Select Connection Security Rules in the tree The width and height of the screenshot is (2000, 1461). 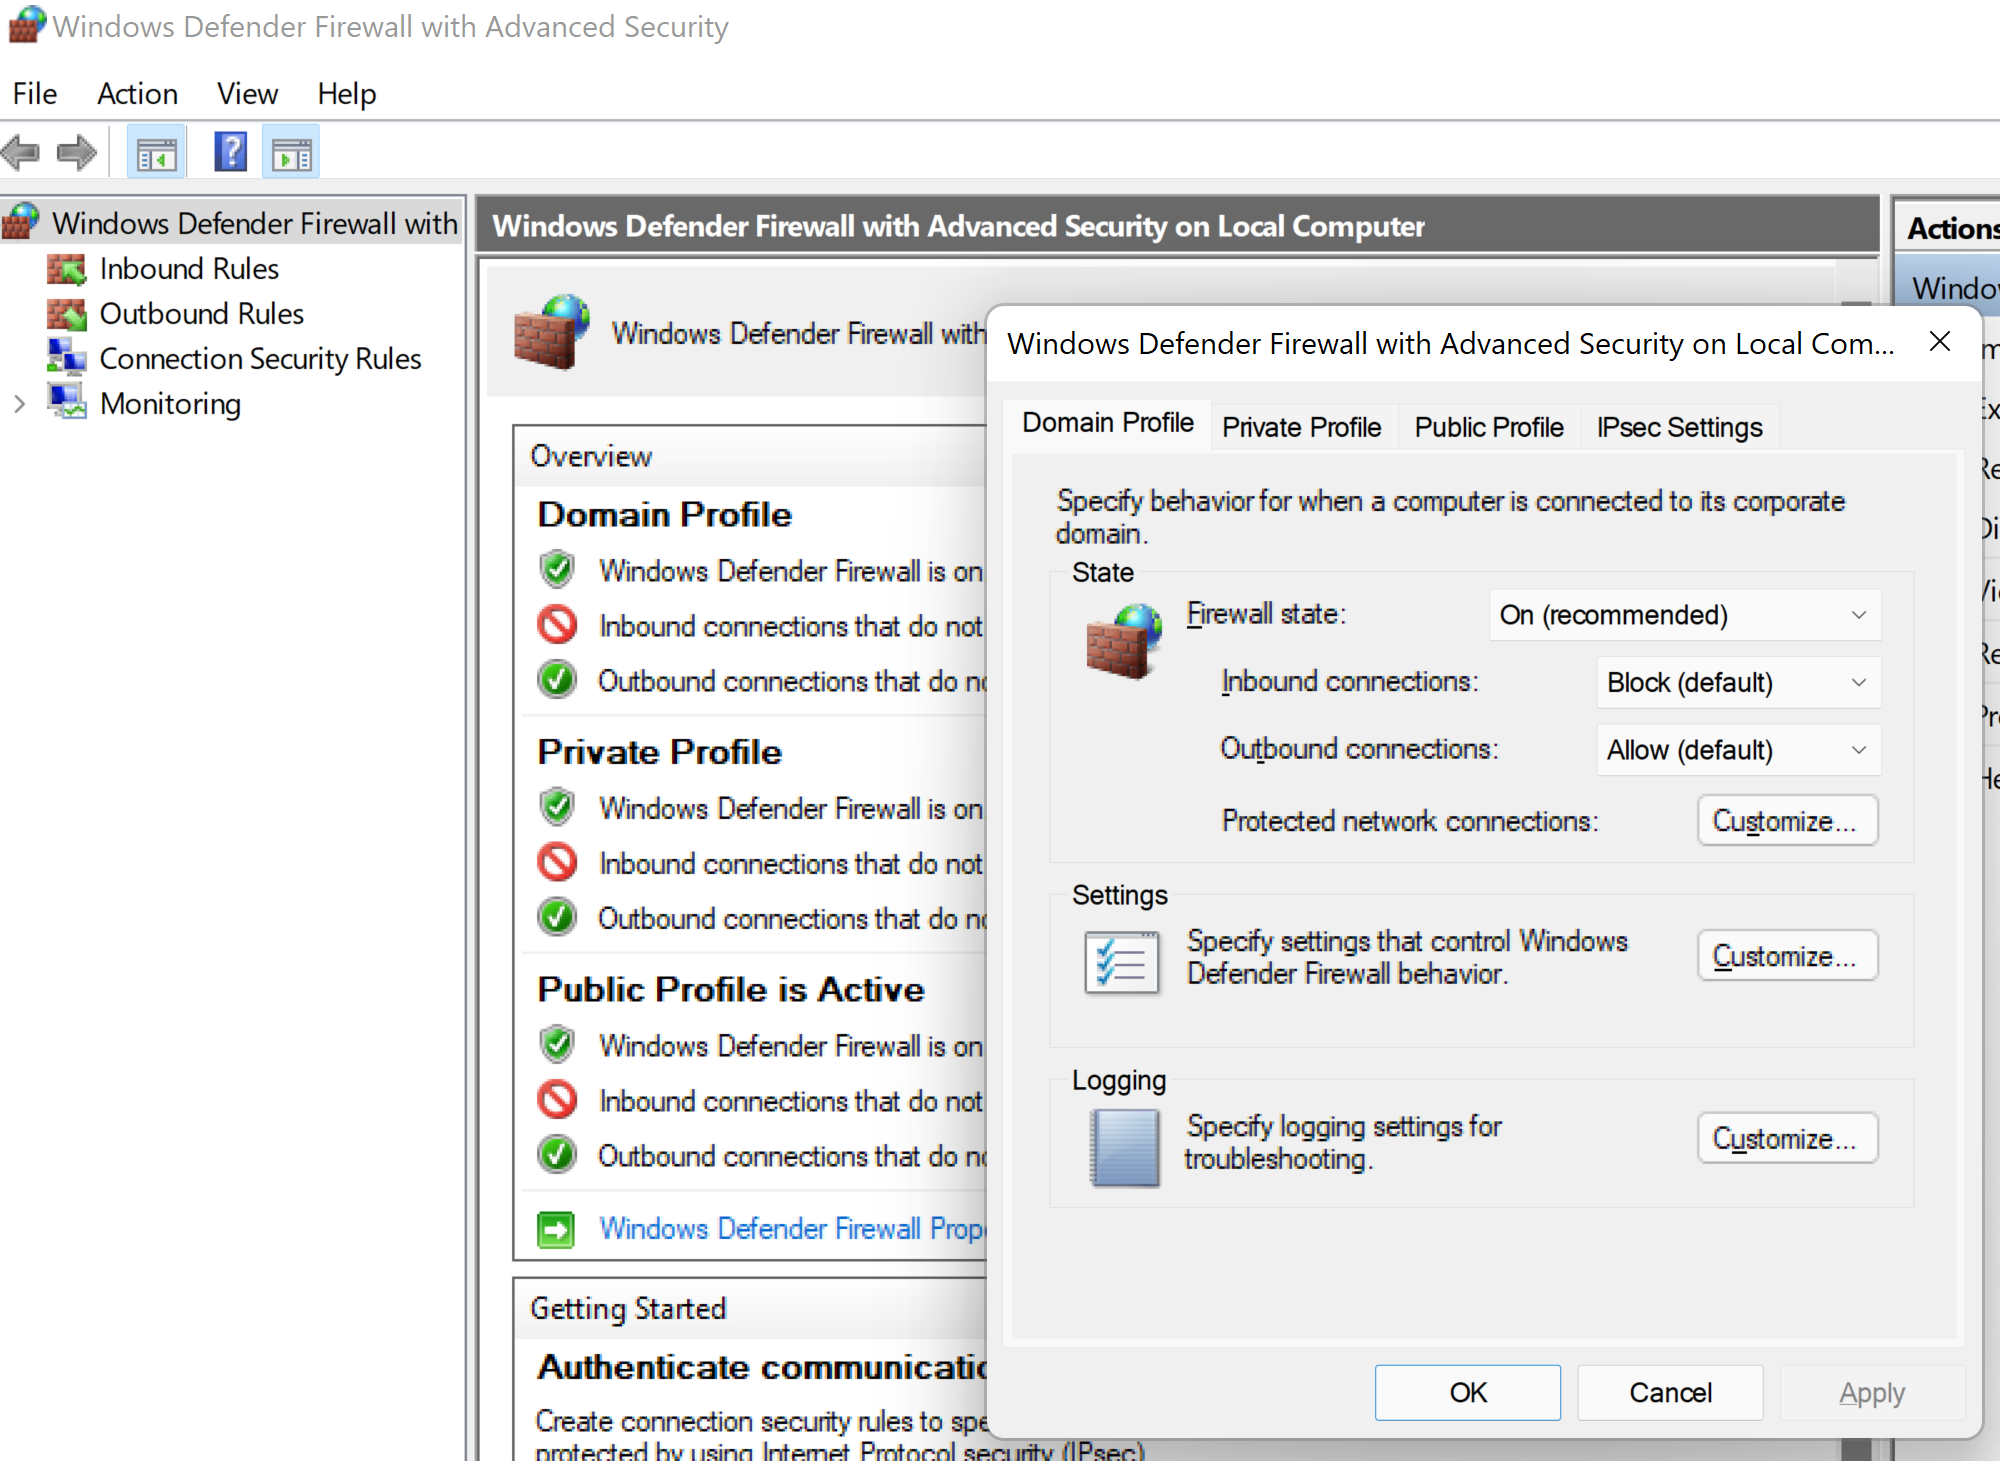tap(260, 359)
